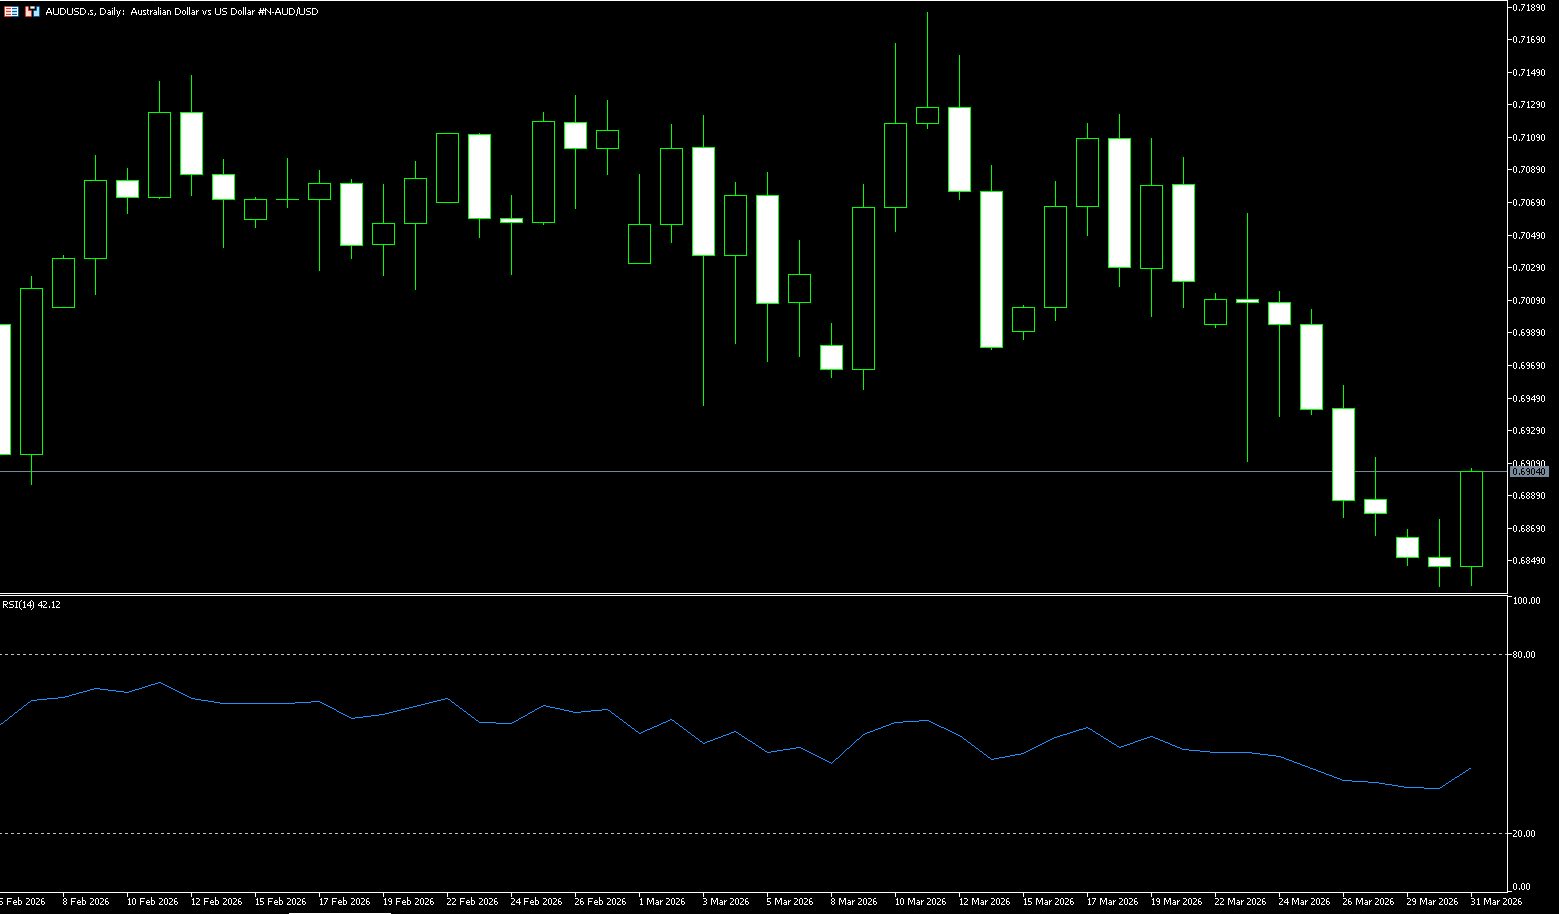Click the horizontal bid price line
Image resolution: width=1559 pixels, height=914 pixels.
[x=700, y=471]
